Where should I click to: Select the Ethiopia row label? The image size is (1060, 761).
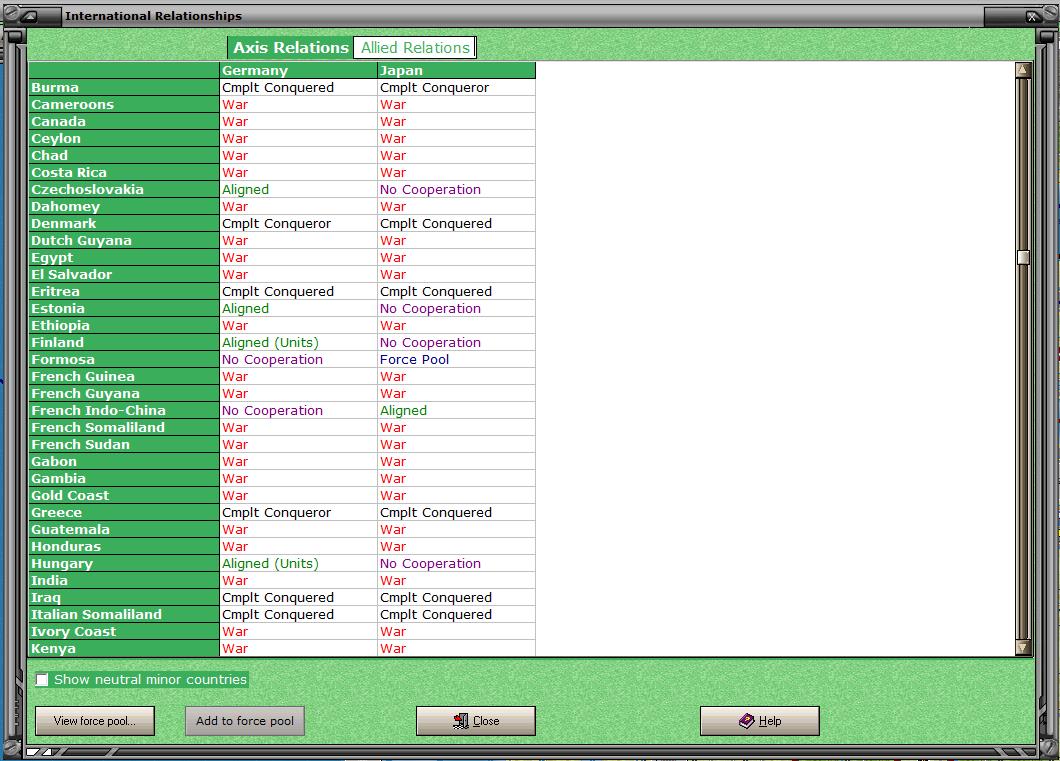click(x=124, y=326)
